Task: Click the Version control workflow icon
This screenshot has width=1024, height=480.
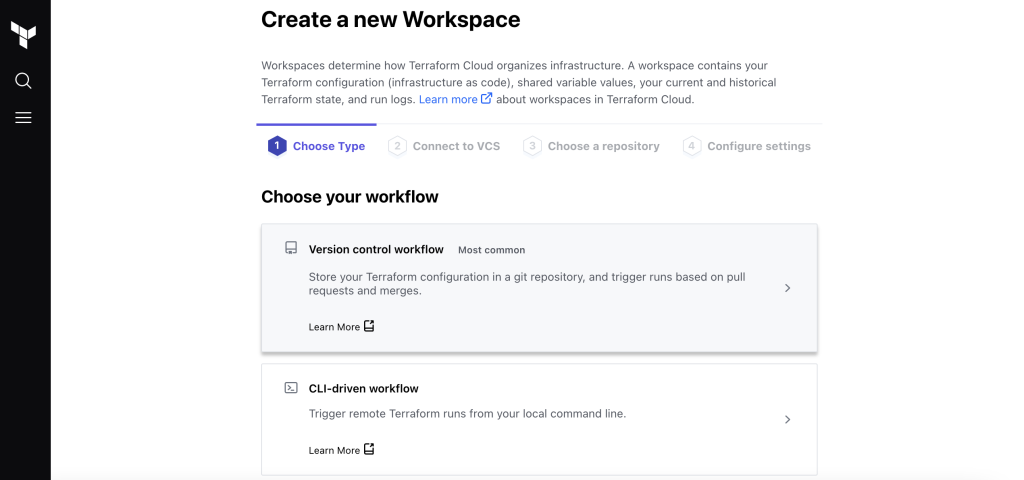Action: point(291,248)
